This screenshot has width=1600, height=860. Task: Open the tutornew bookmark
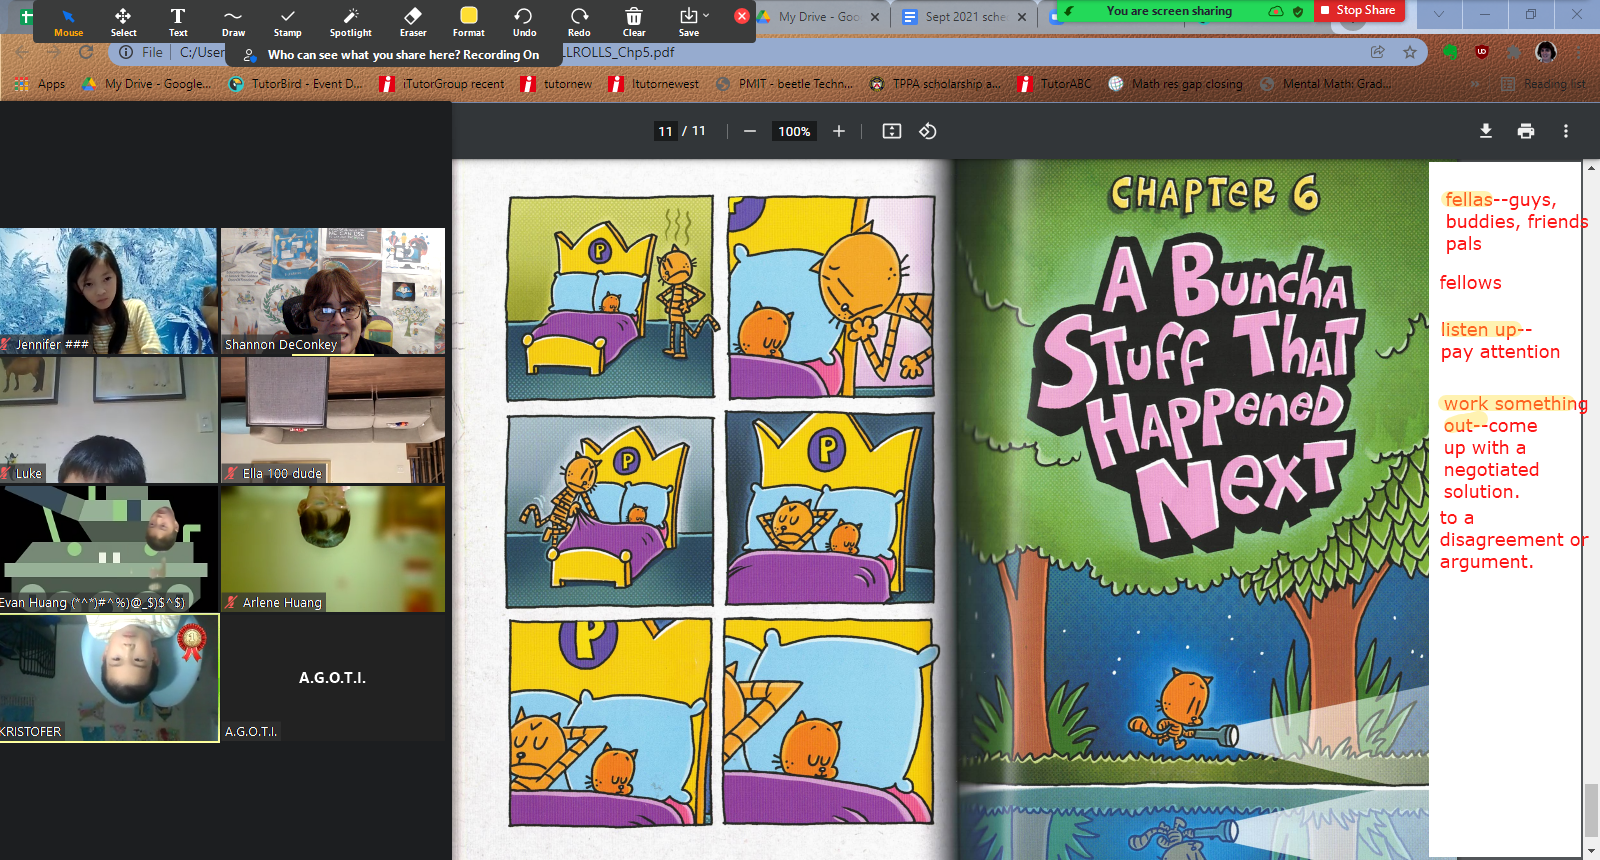click(557, 84)
